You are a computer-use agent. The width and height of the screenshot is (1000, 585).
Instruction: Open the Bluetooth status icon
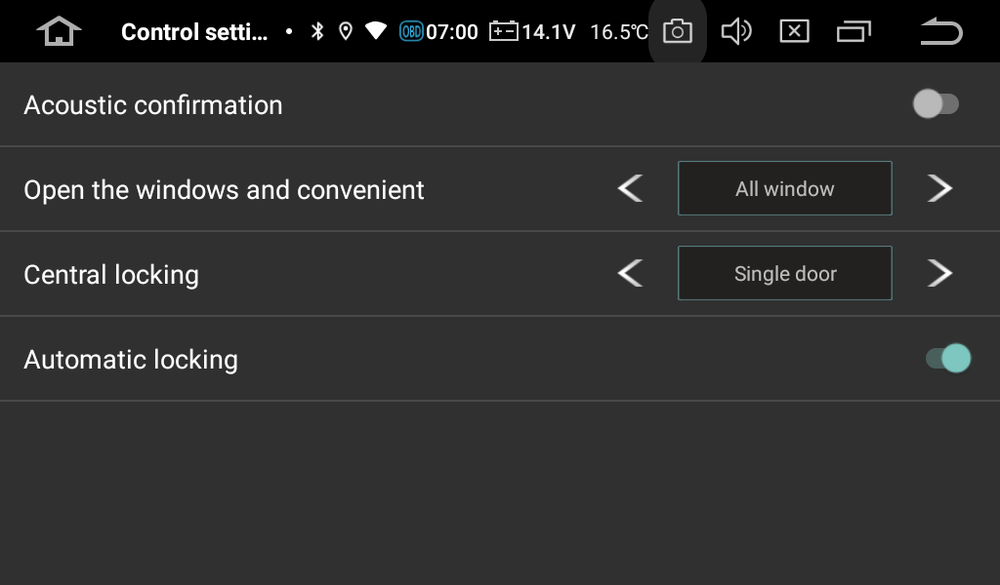(x=316, y=31)
